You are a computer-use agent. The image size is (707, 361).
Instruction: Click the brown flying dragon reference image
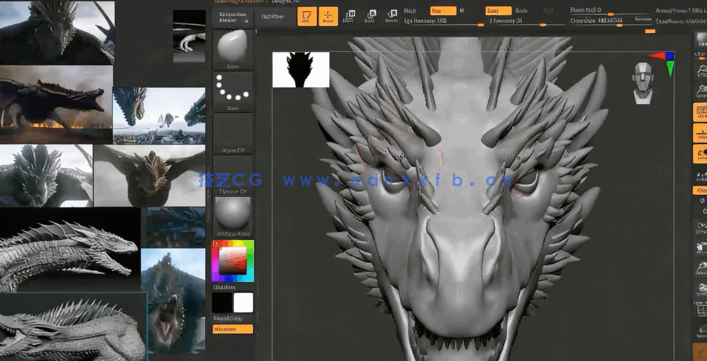150,176
